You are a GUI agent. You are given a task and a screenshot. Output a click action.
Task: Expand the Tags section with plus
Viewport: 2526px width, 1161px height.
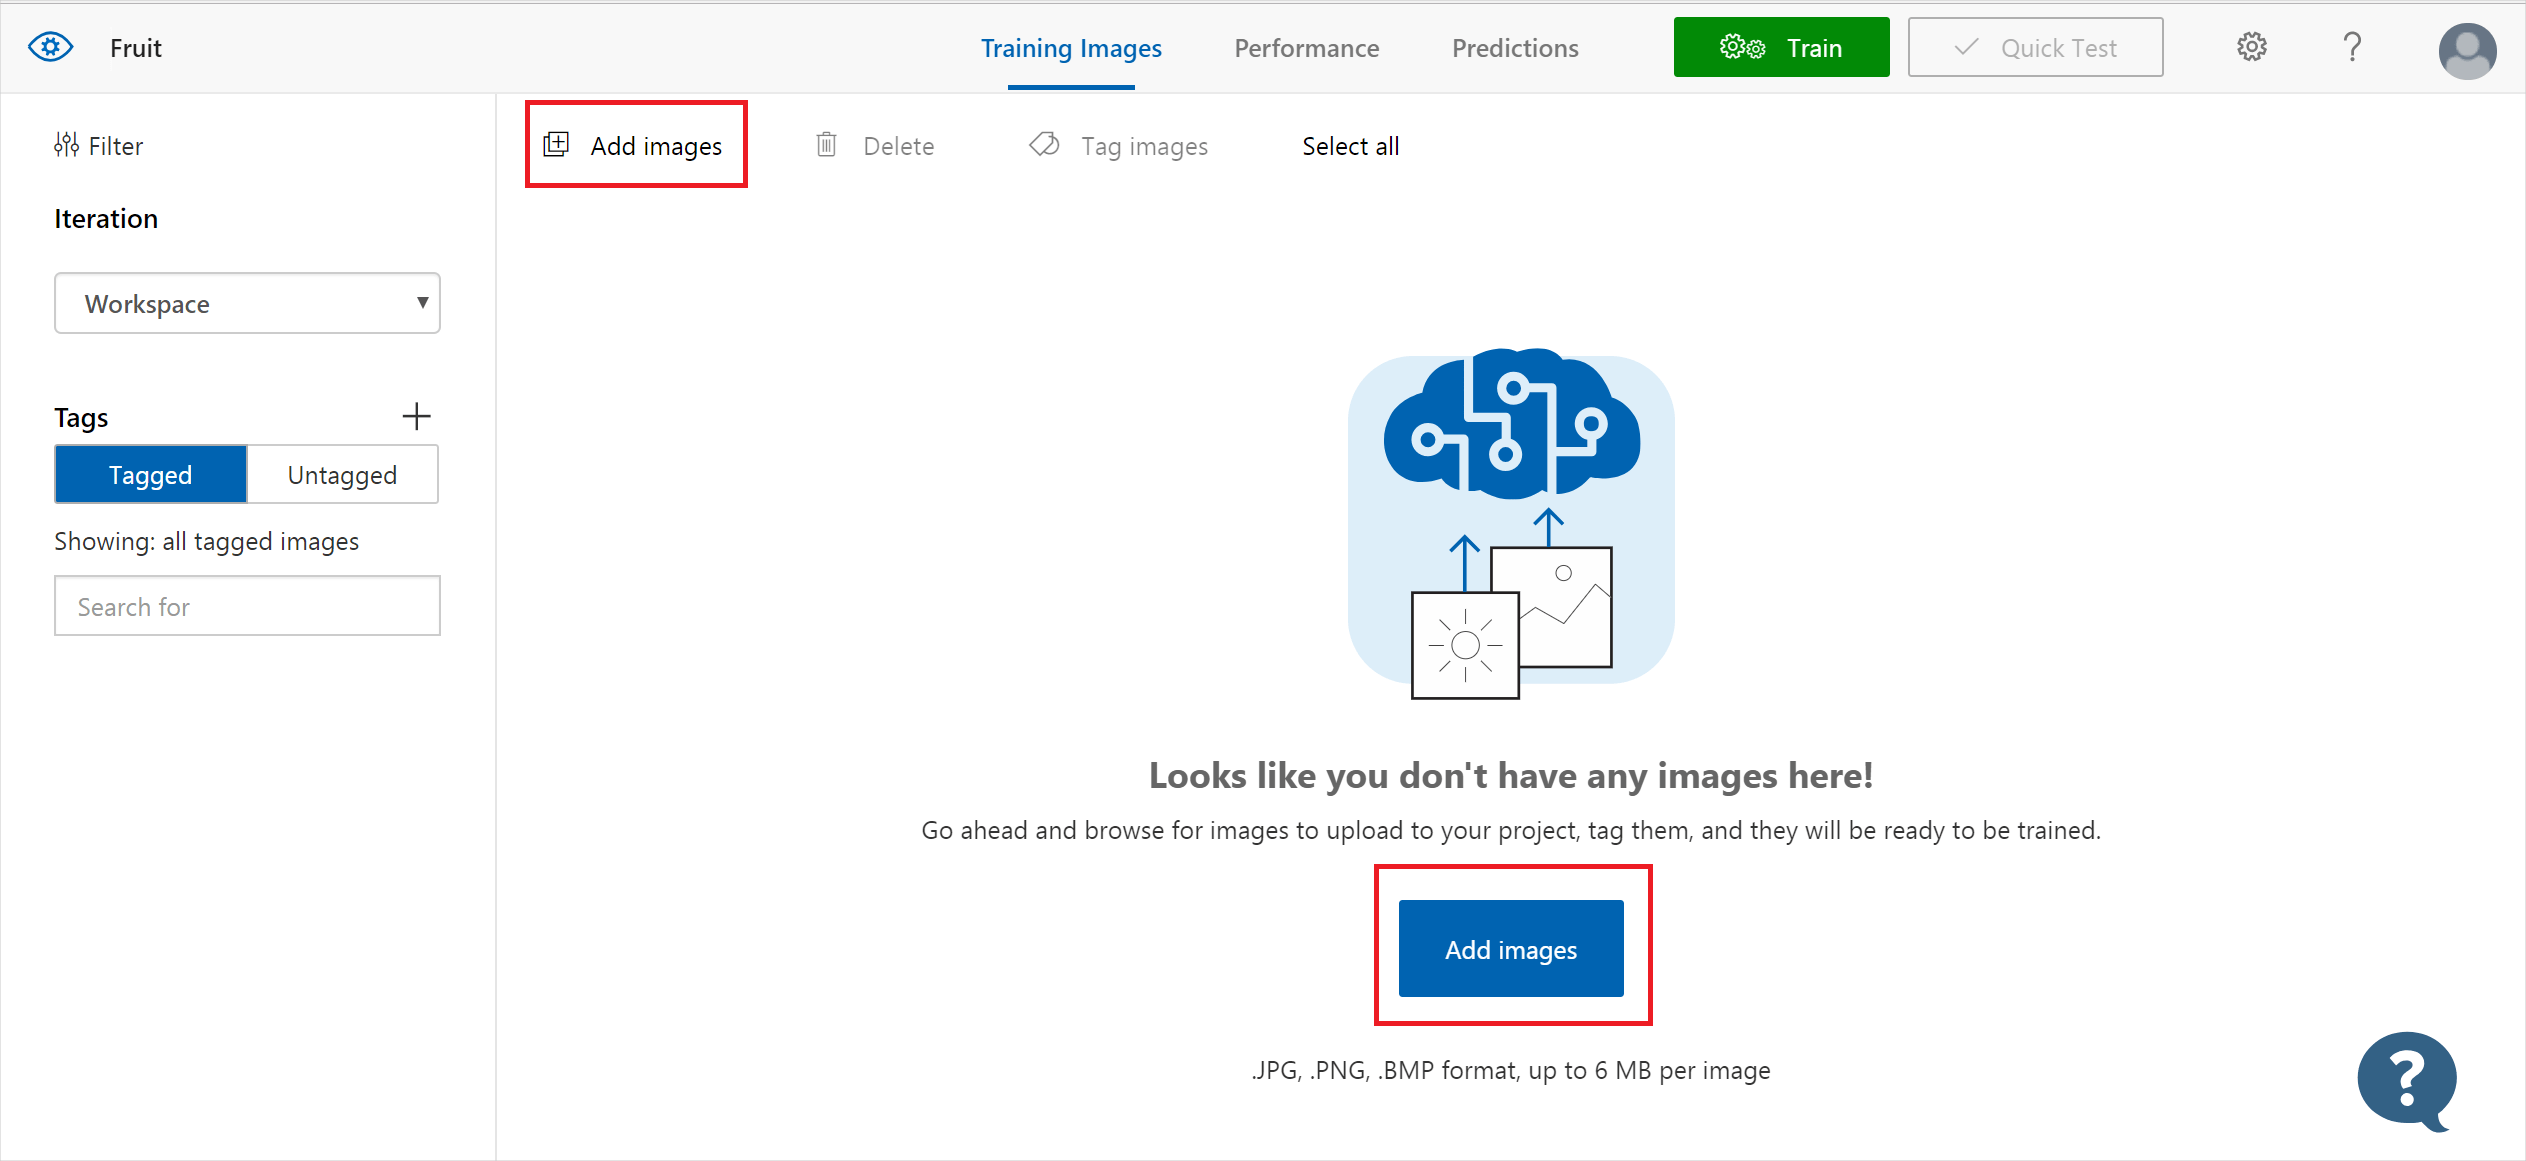click(x=417, y=417)
